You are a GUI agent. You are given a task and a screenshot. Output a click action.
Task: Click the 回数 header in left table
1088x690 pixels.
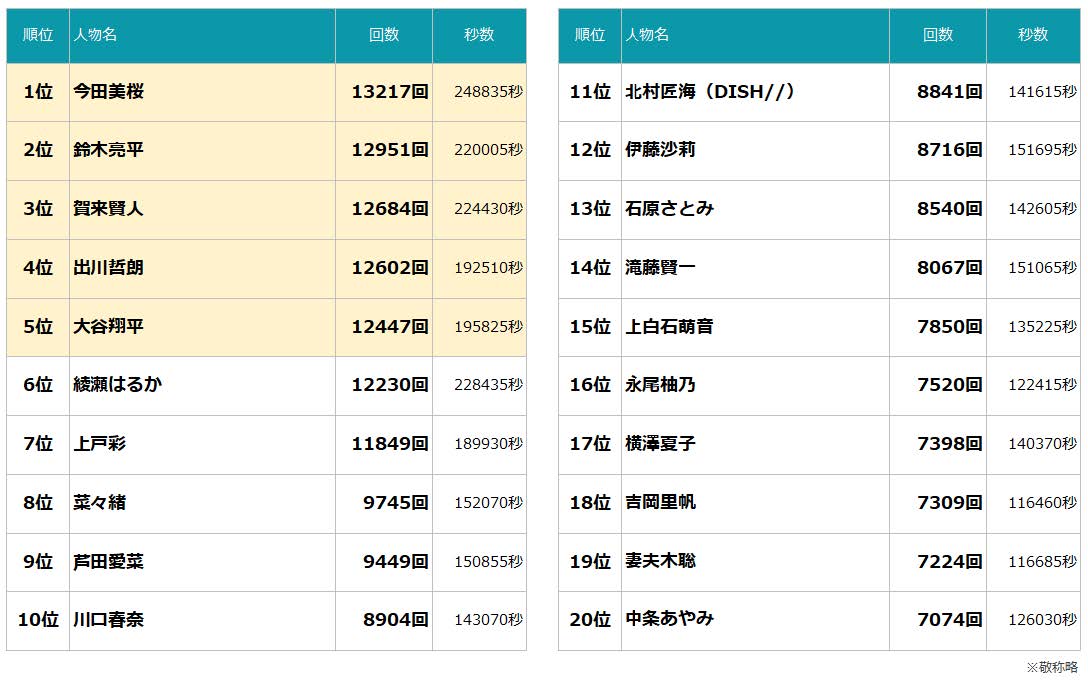pyautogui.click(x=384, y=35)
